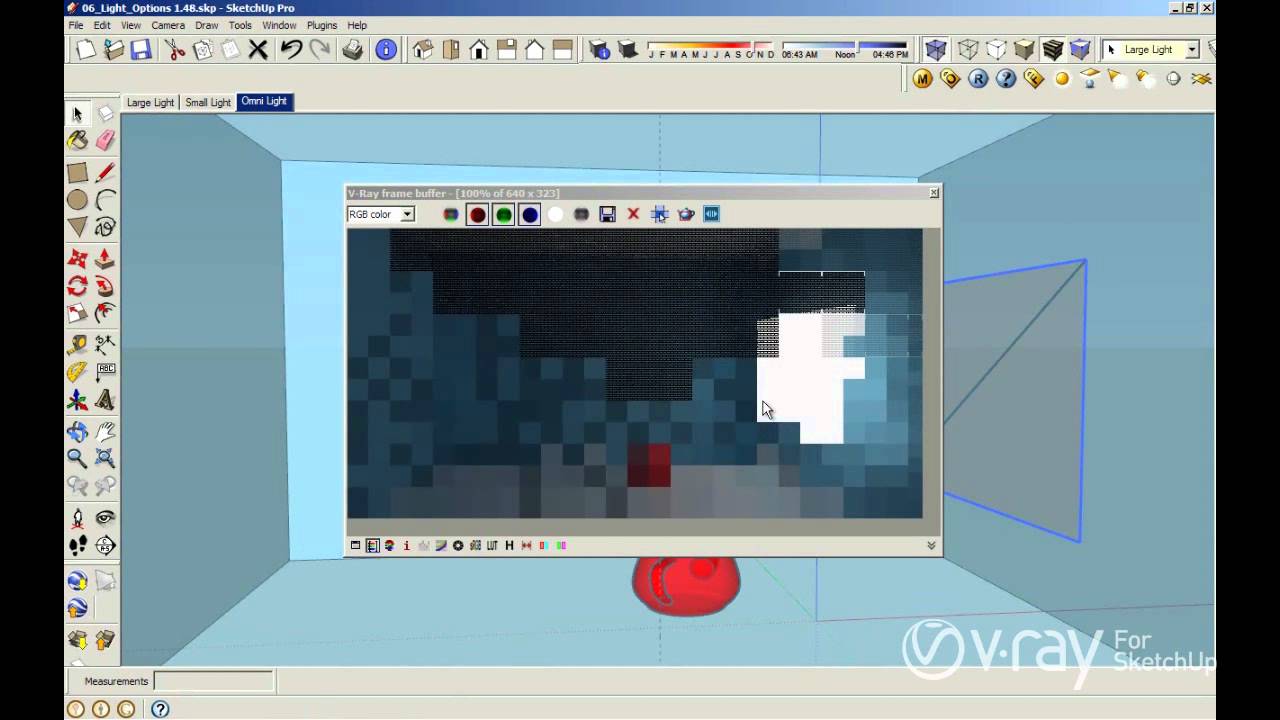1280x720 pixels.
Task: Show pixel information 'i' in frame buffer
Action: pos(406,545)
